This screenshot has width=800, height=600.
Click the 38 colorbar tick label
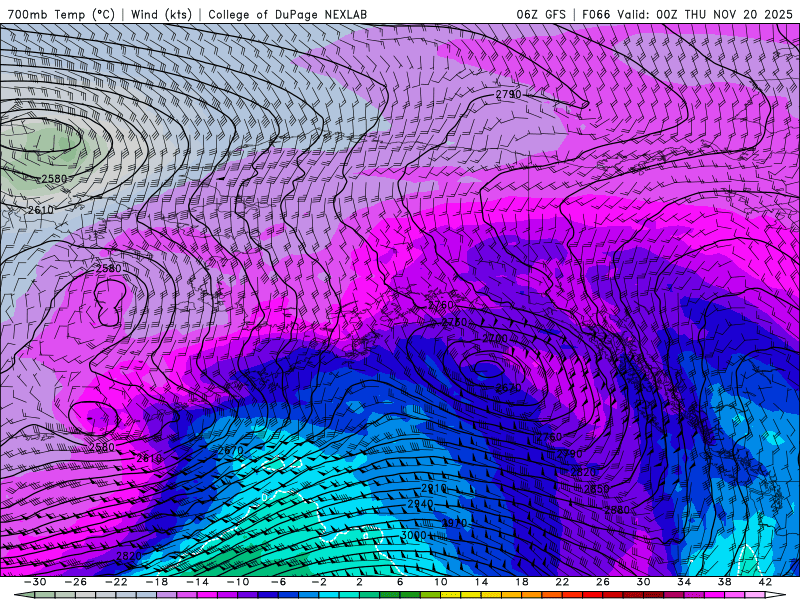point(724,582)
